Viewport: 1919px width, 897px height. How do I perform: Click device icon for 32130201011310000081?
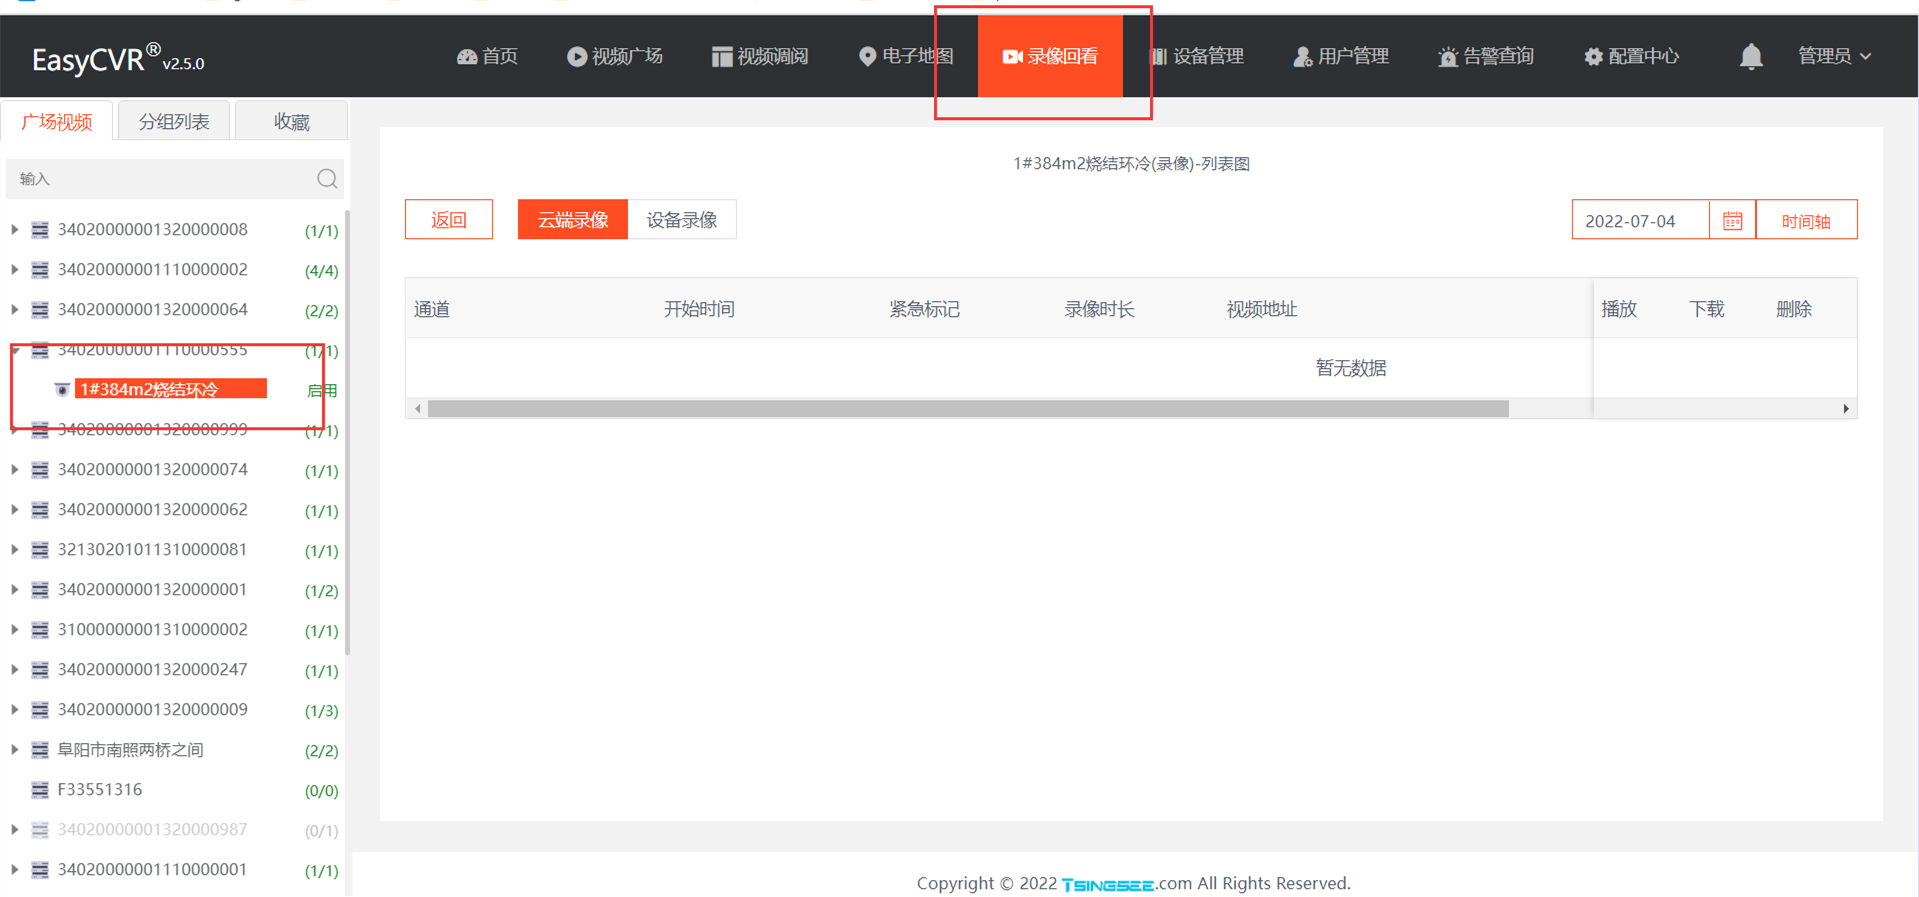click(x=40, y=550)
